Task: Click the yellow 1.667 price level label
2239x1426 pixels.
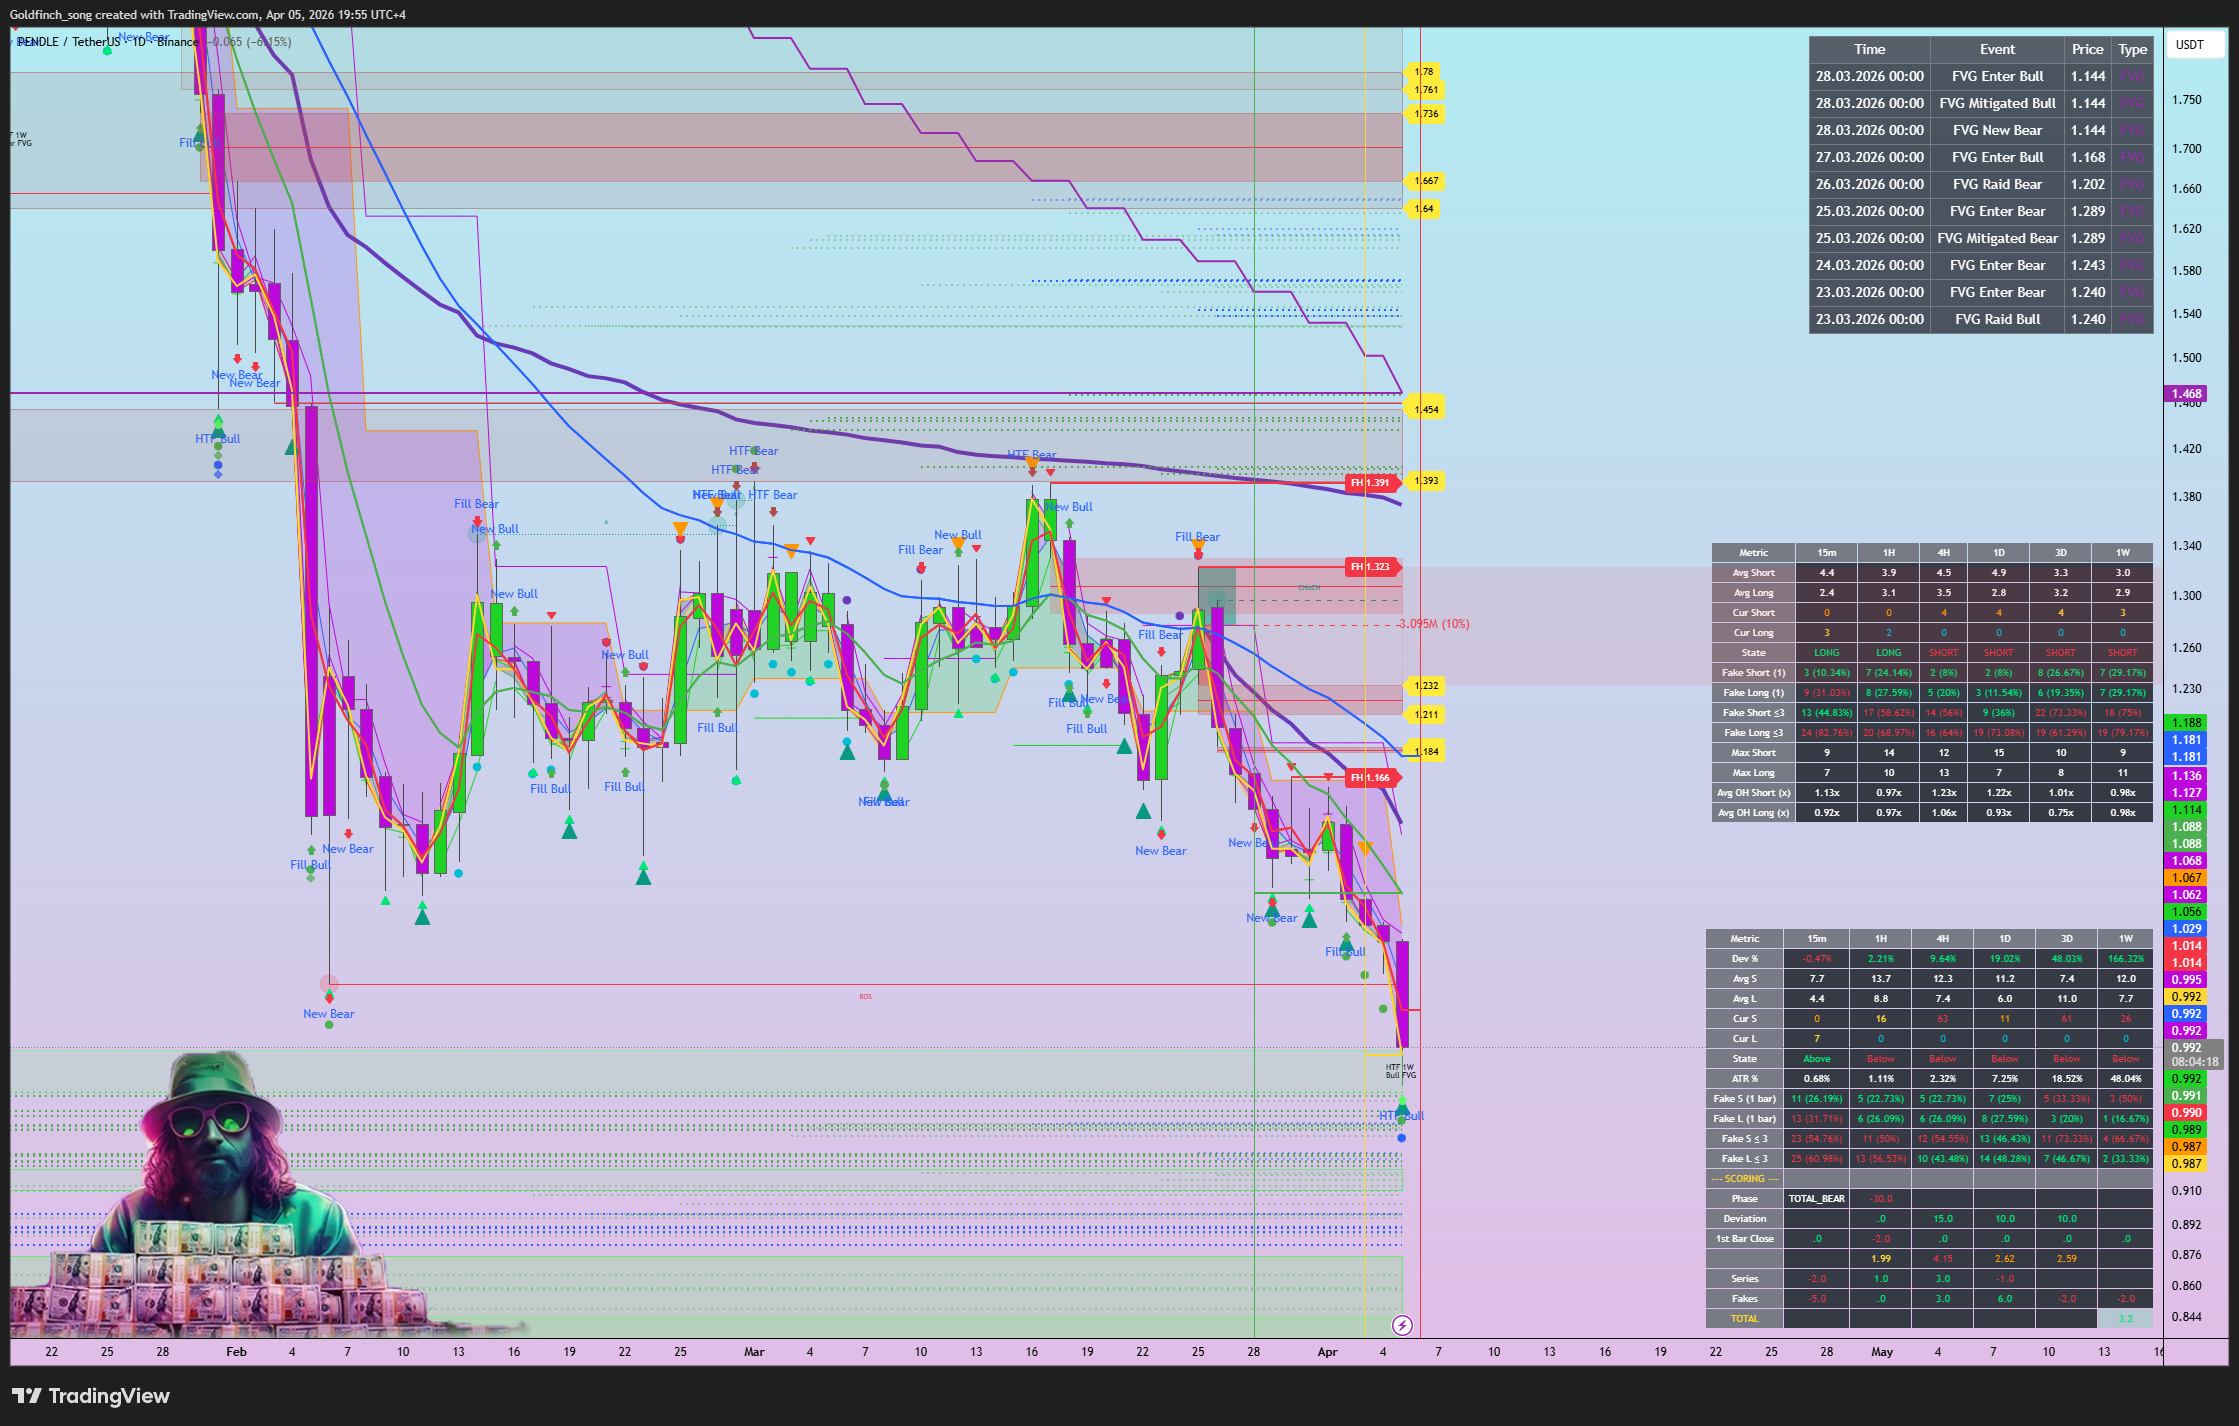Action: click(1426, 181)
